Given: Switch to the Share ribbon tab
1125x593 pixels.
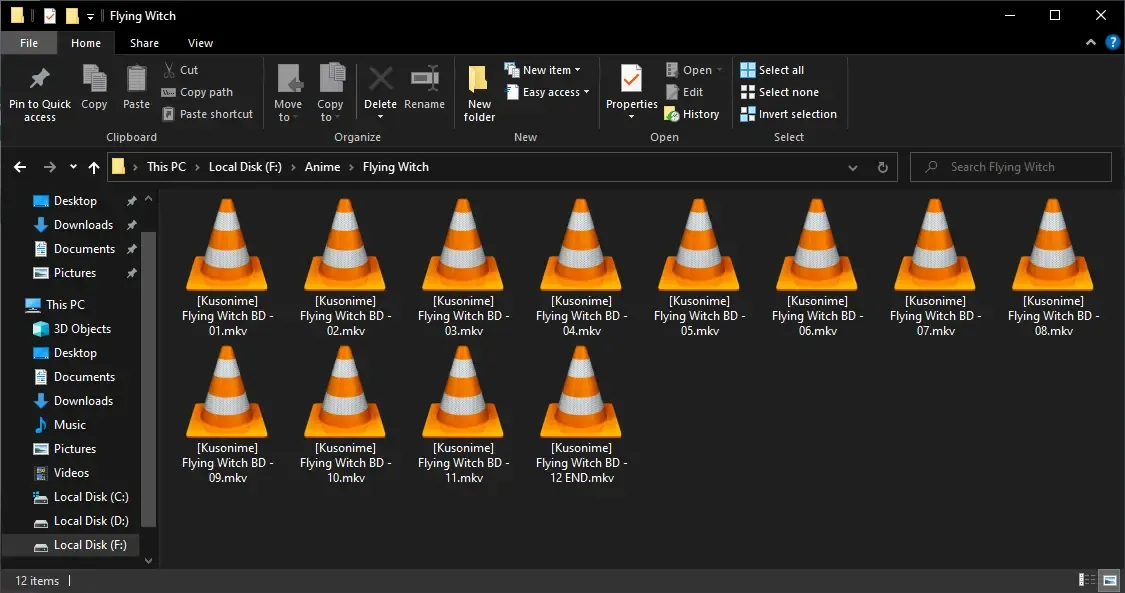Looking at the screenshot, I should (x=144, y=43).
